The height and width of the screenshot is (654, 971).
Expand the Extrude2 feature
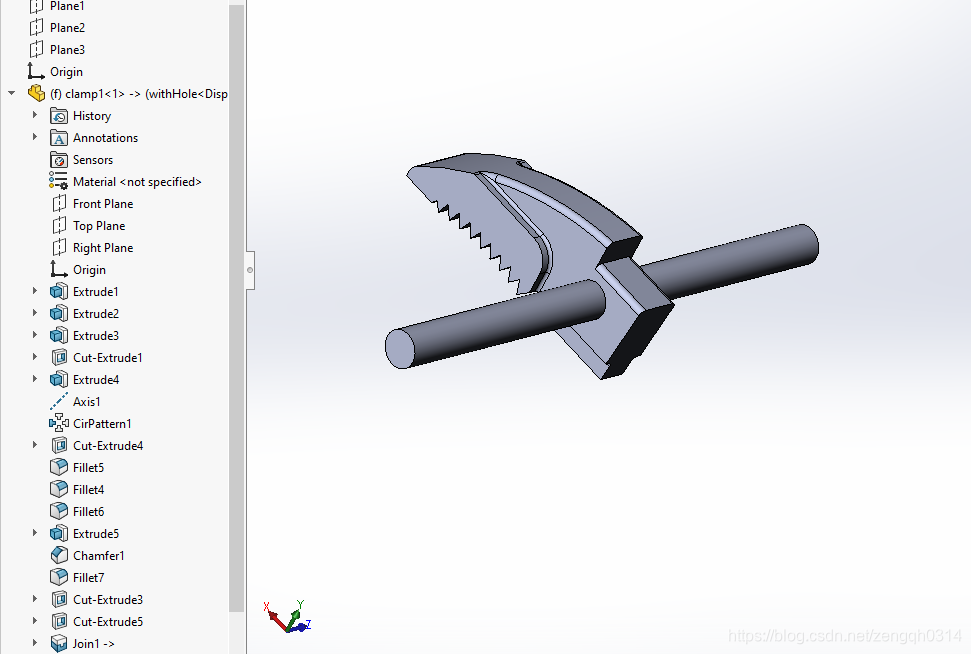click(x=35, y=313)
